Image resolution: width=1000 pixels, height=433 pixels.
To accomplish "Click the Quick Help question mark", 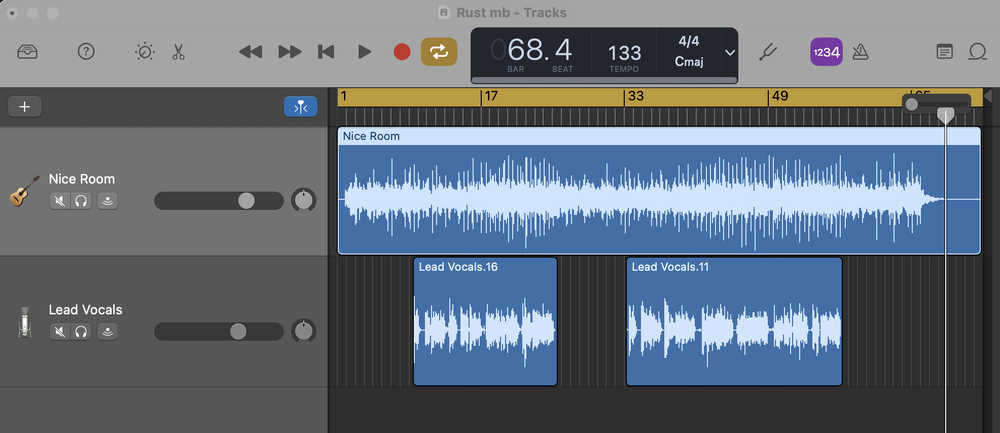I will click(86, 51).
